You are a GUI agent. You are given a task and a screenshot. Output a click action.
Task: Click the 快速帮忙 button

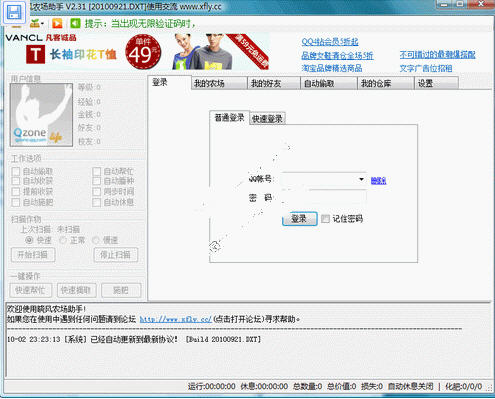[x=31, y=290]
